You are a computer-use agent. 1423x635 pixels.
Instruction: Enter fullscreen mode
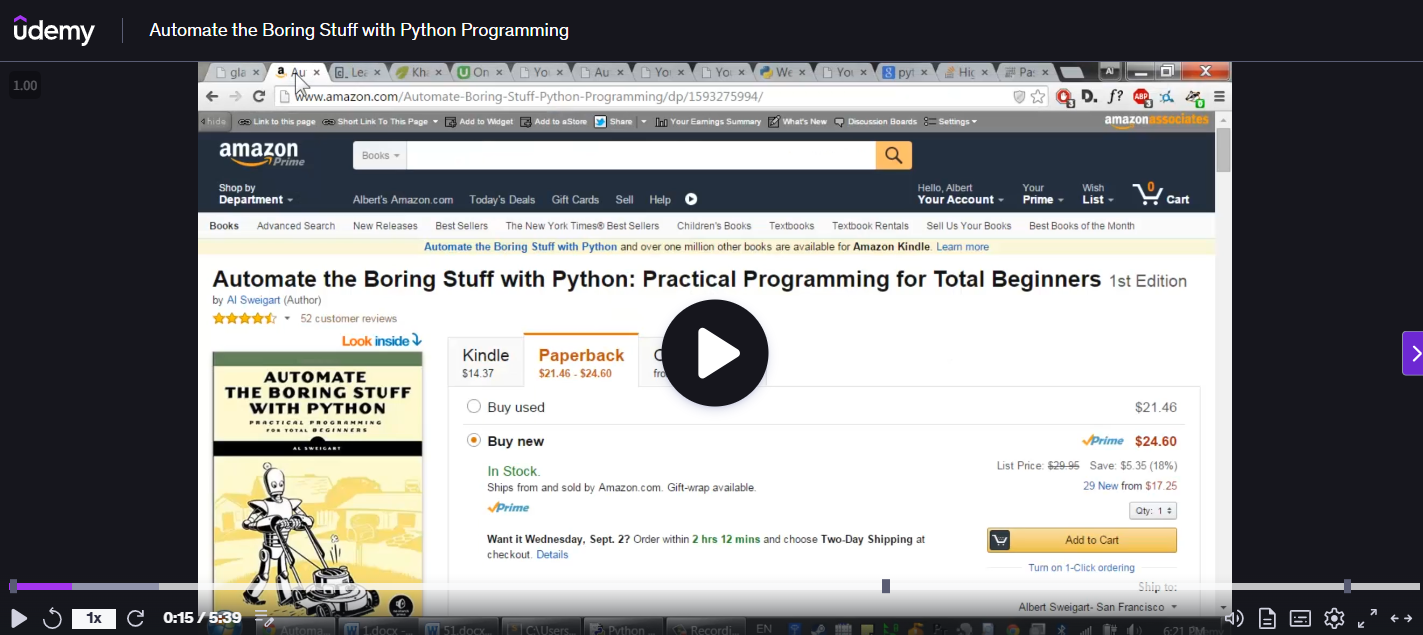[x=1367, y=618]
